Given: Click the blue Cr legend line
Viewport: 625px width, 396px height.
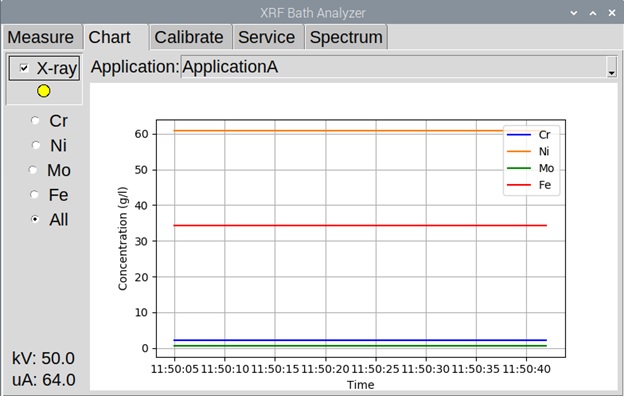Looking at the screenshot, I should click(519, 135).
